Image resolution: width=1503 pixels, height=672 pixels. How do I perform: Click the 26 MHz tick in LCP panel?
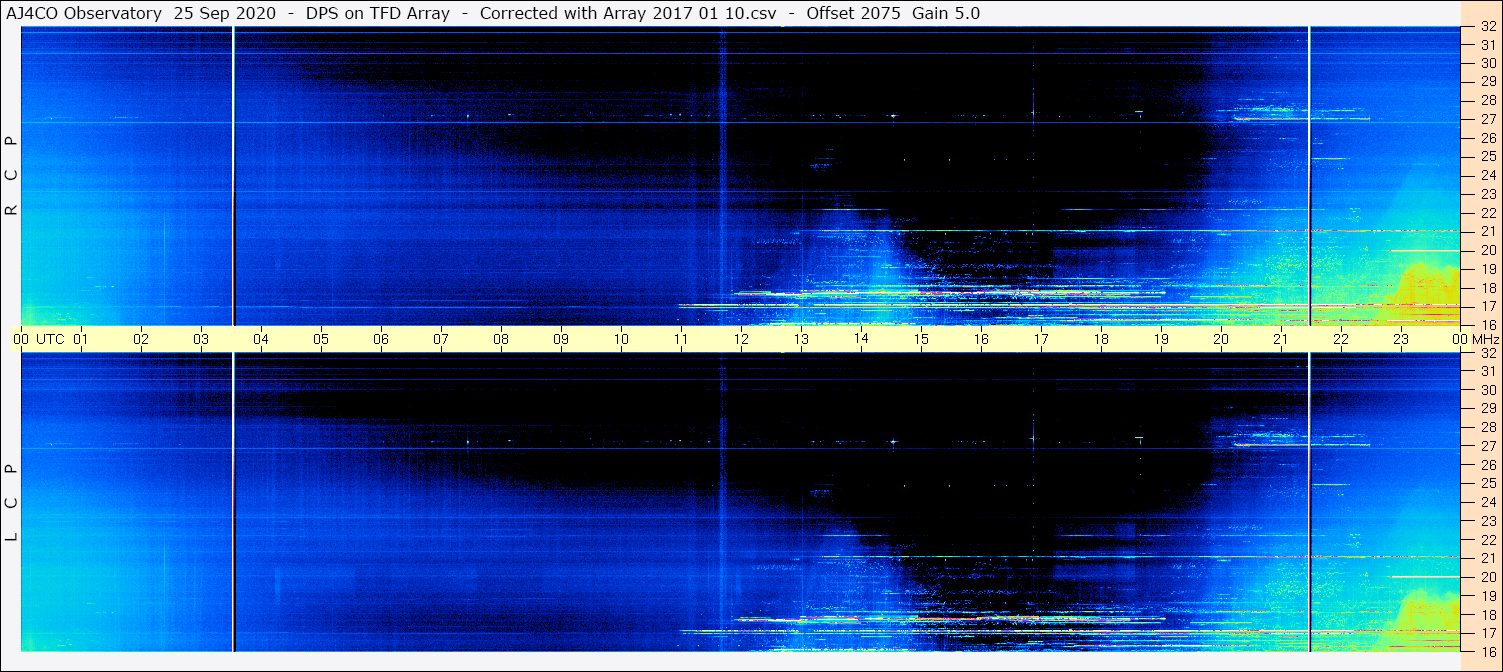1487,465
